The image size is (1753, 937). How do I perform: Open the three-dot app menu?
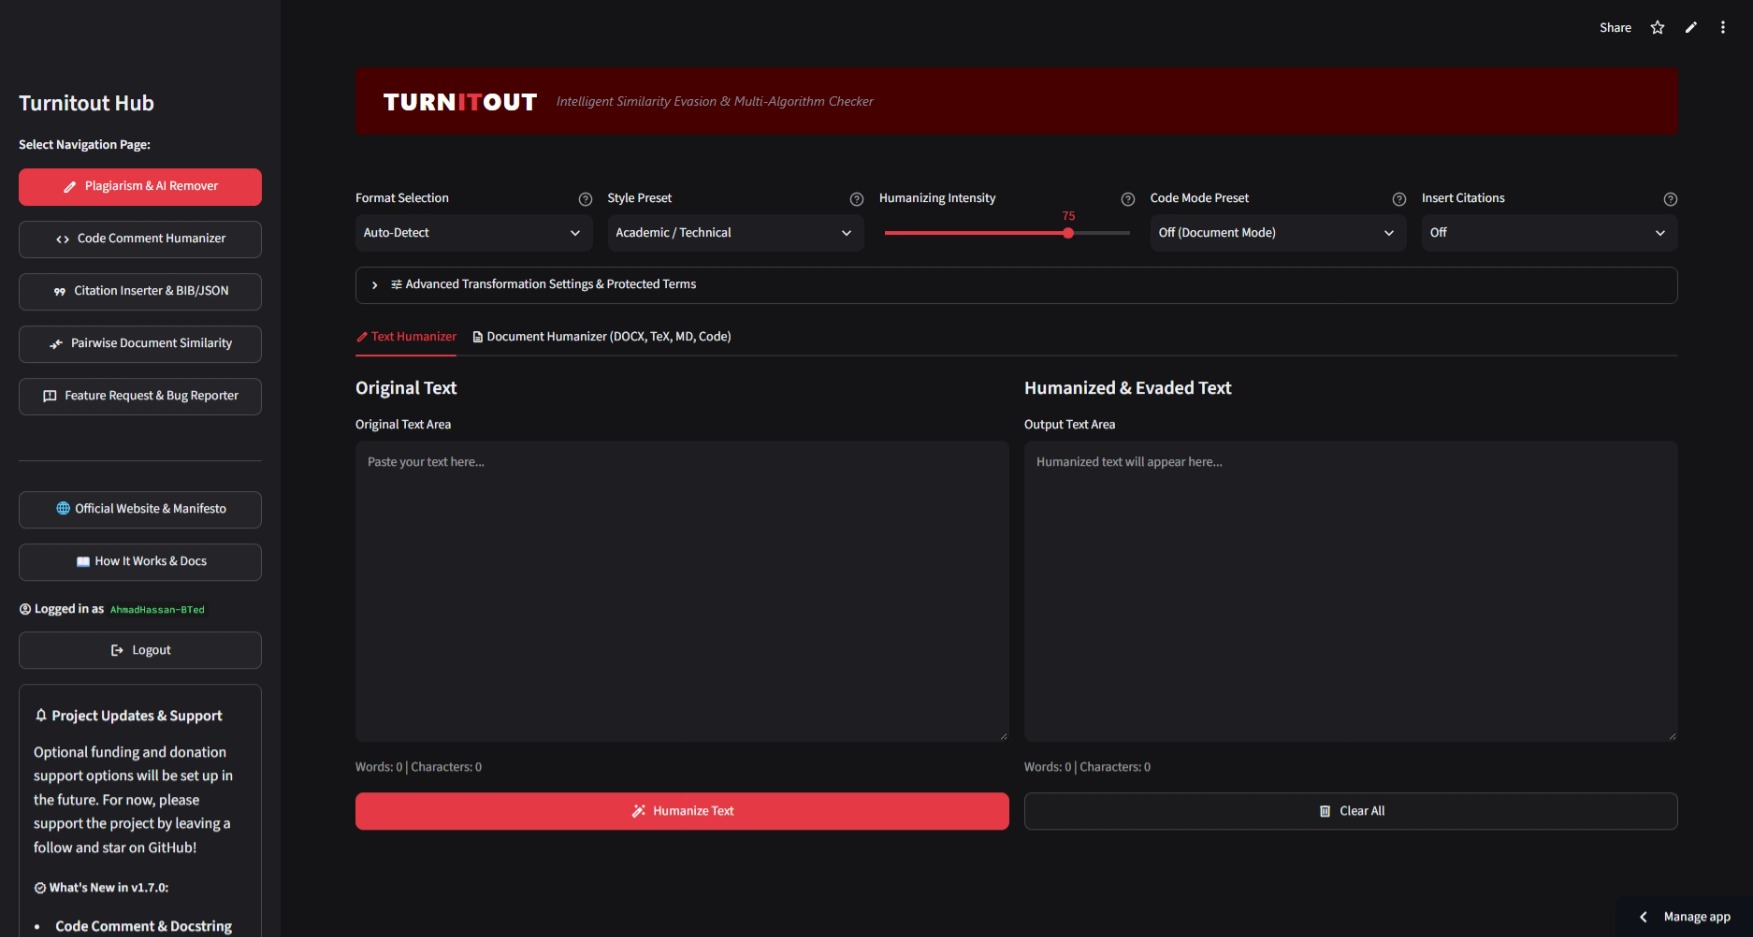coord(1723,28)
